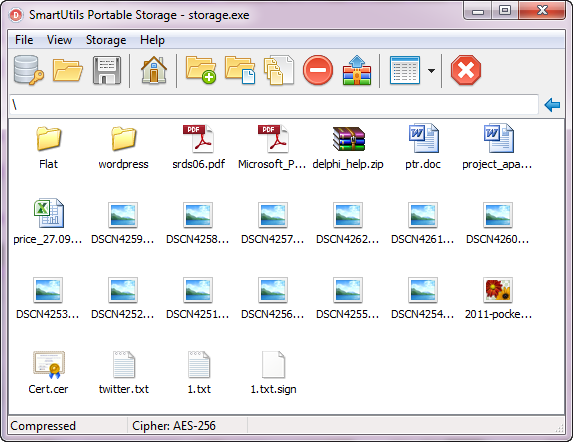Screen dimensions: 573x442
Task: Create new folder with the green plus icon
Action: 201,70
